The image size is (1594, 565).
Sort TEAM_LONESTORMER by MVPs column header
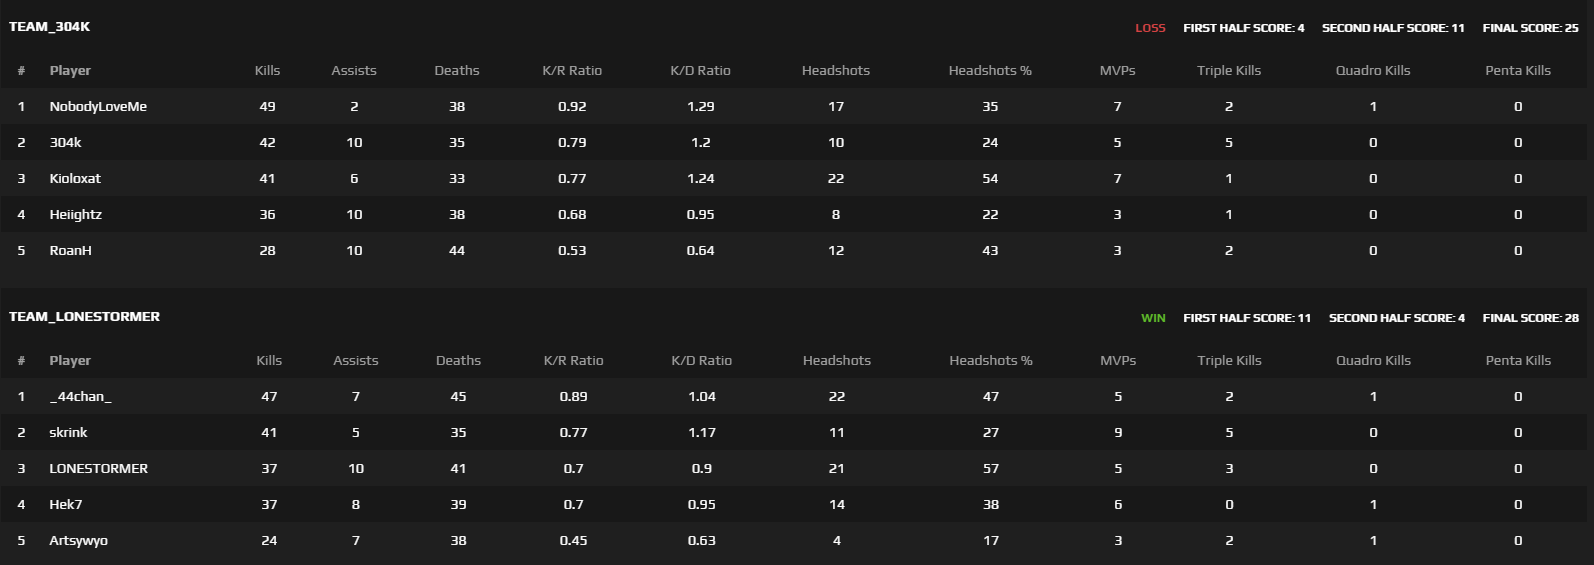coord(1118,361)
